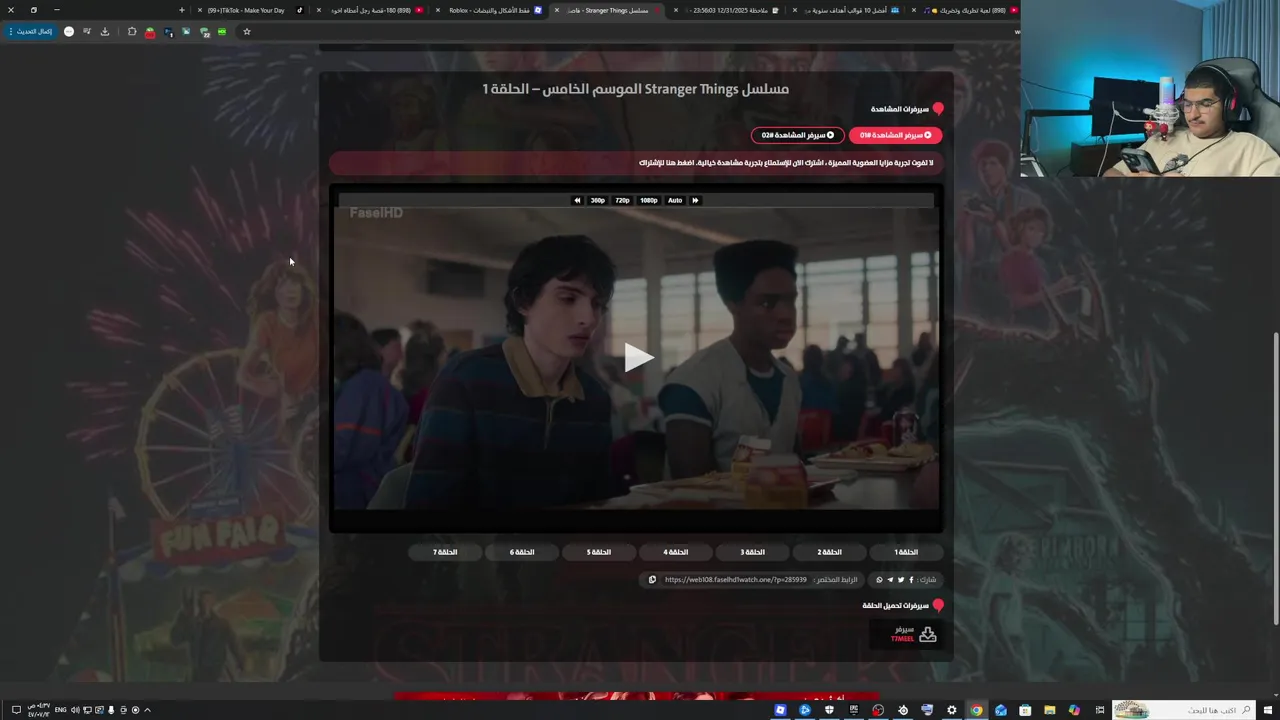Select 360p video quality

tap(598, 200)
